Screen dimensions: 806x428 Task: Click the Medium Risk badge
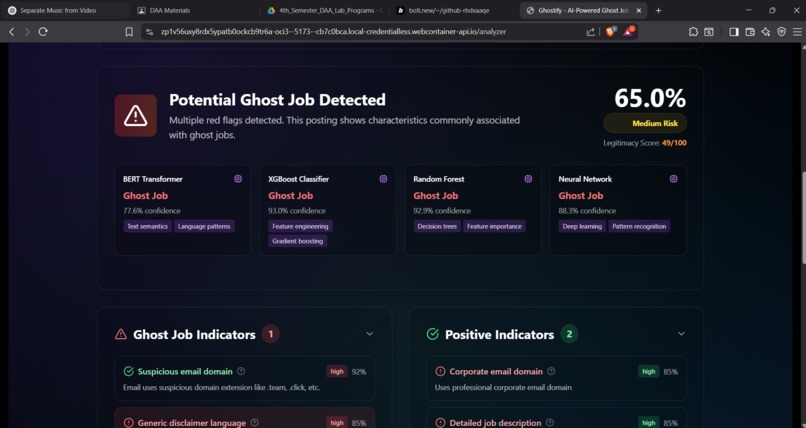pyautogui.click(x=645, y=123)
